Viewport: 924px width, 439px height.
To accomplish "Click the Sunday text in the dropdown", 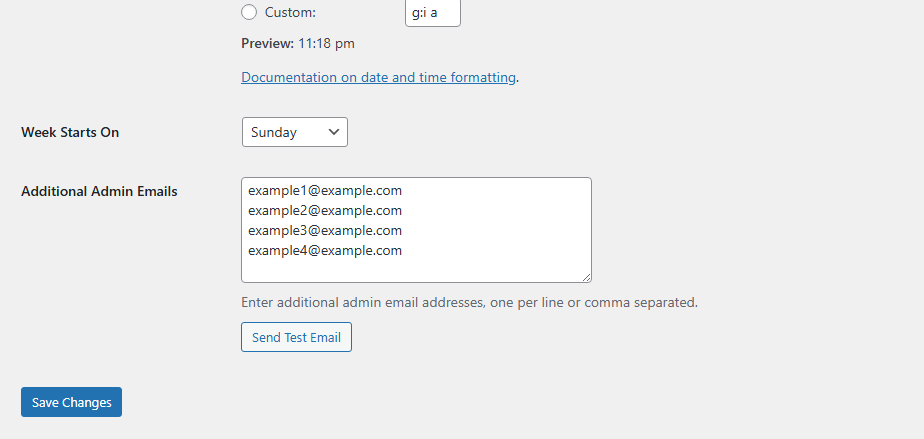I will click(x=274, y=132).
